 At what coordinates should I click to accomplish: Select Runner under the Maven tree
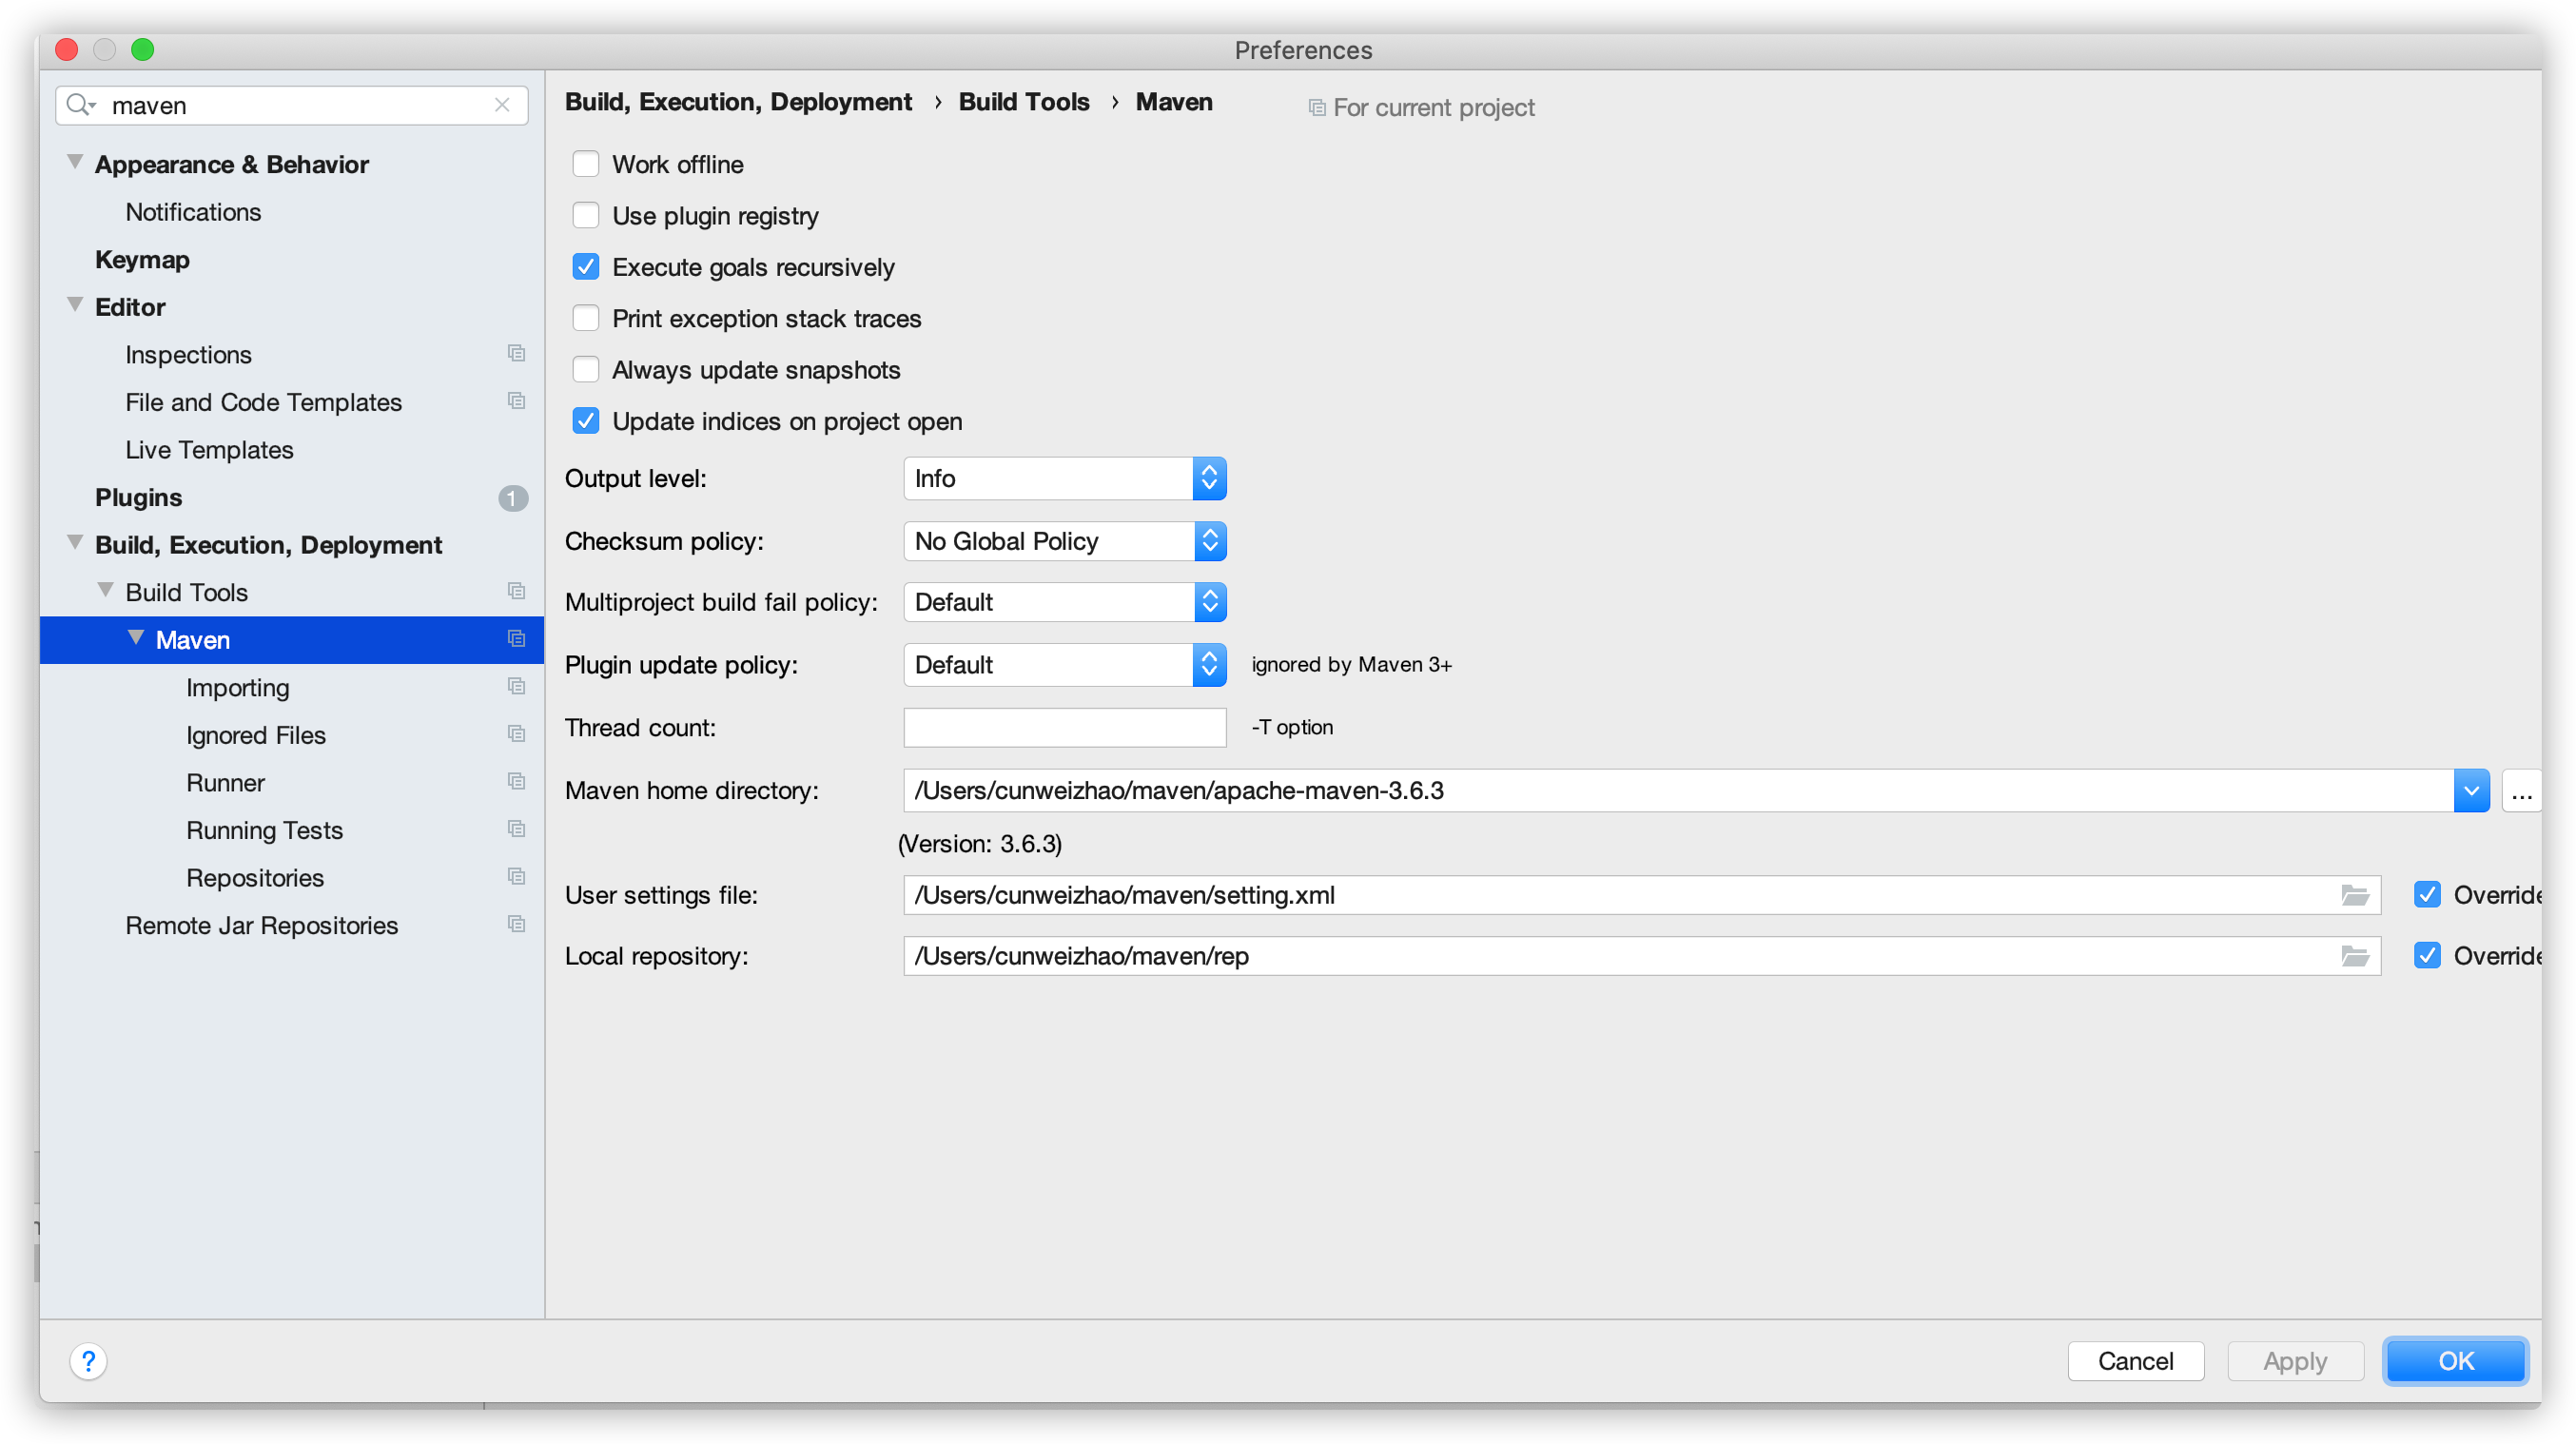(x=225, y=782)
